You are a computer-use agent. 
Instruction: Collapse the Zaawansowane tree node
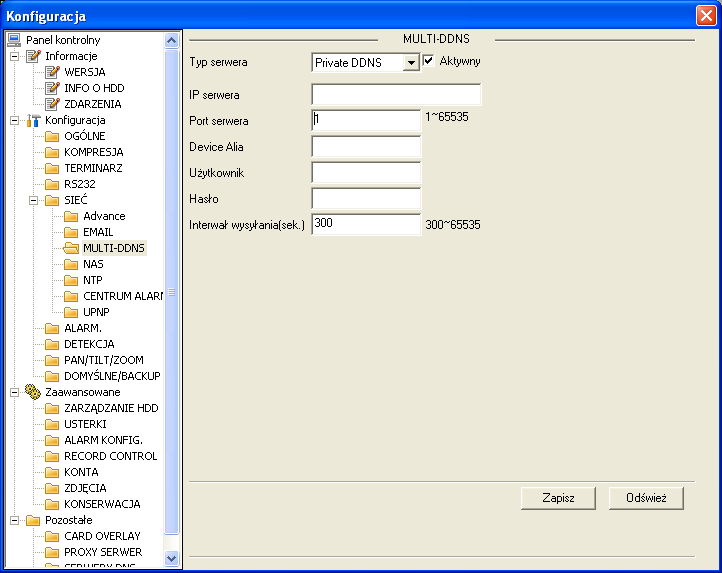[15, 392]
